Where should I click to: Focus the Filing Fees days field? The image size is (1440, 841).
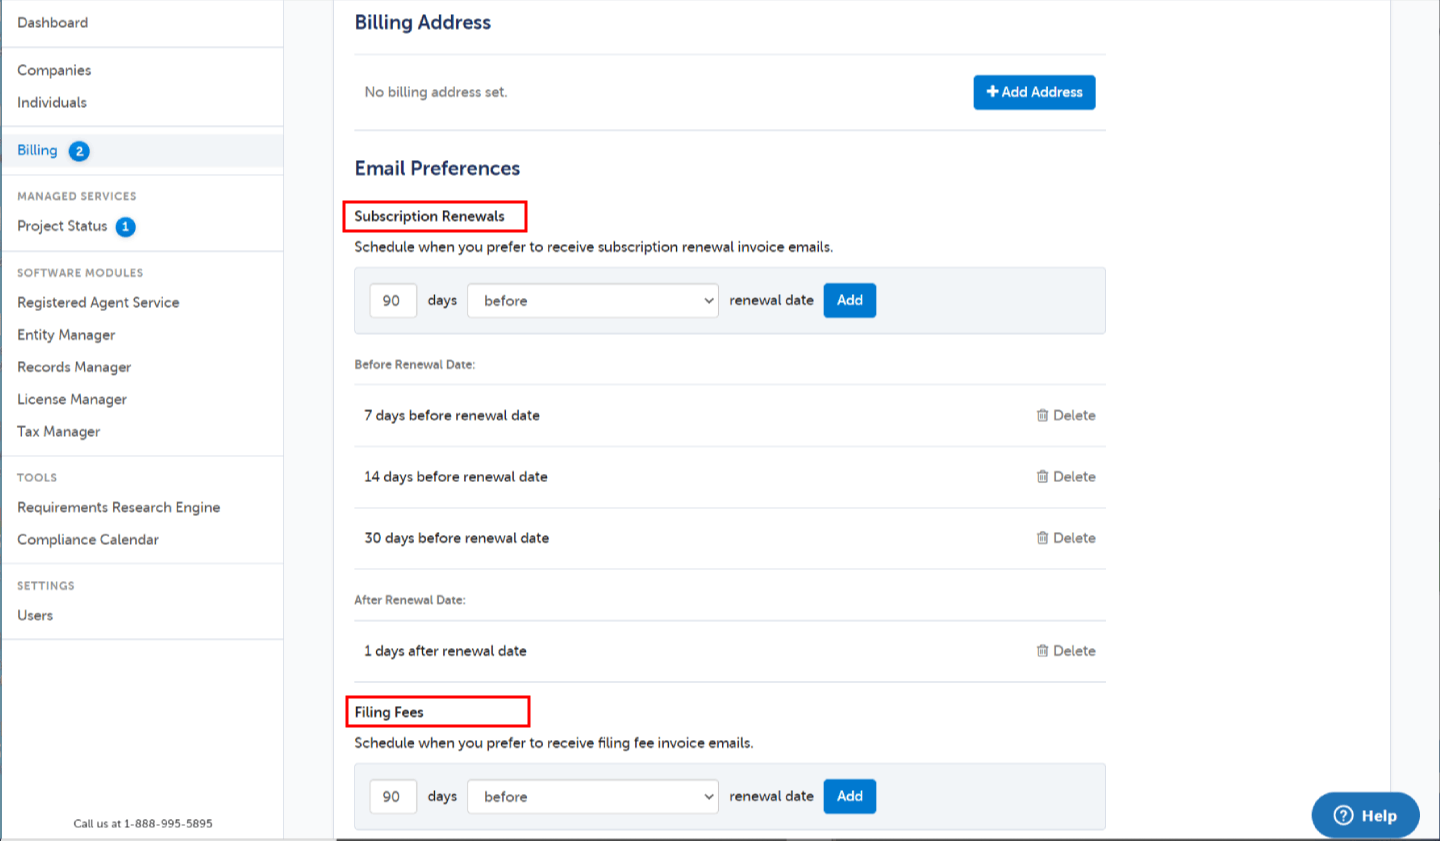[393, 796]
